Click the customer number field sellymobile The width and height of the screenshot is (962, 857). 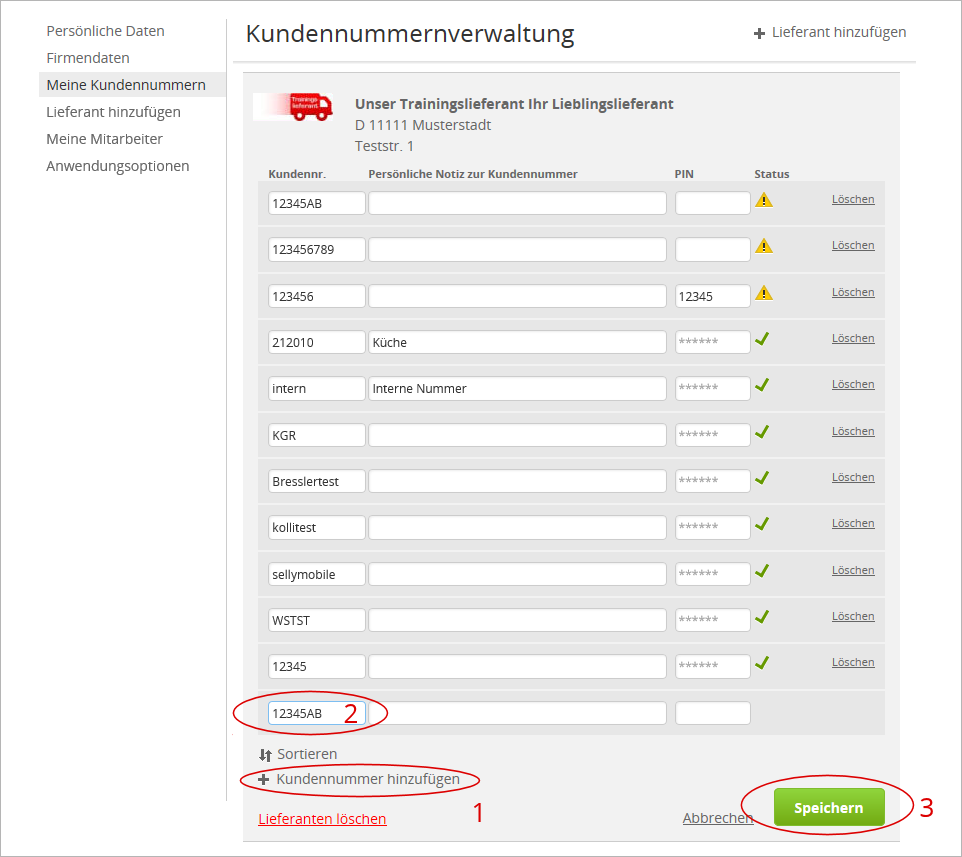coord(317,574)
